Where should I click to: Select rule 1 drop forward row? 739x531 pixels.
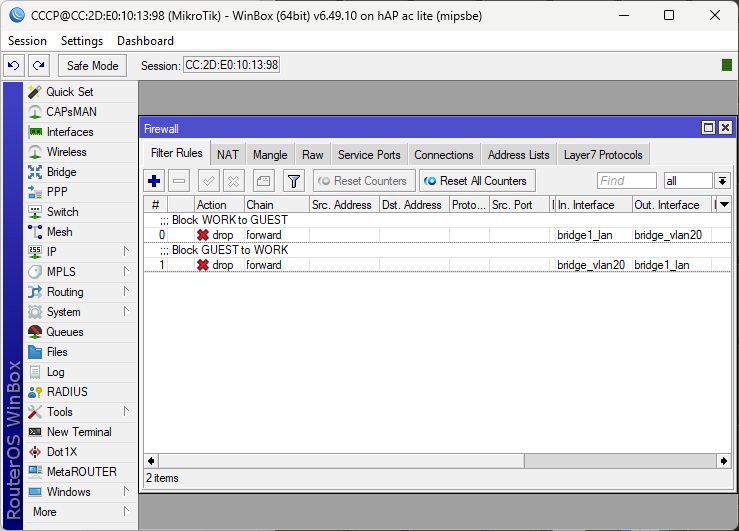(x=437, y=265)
